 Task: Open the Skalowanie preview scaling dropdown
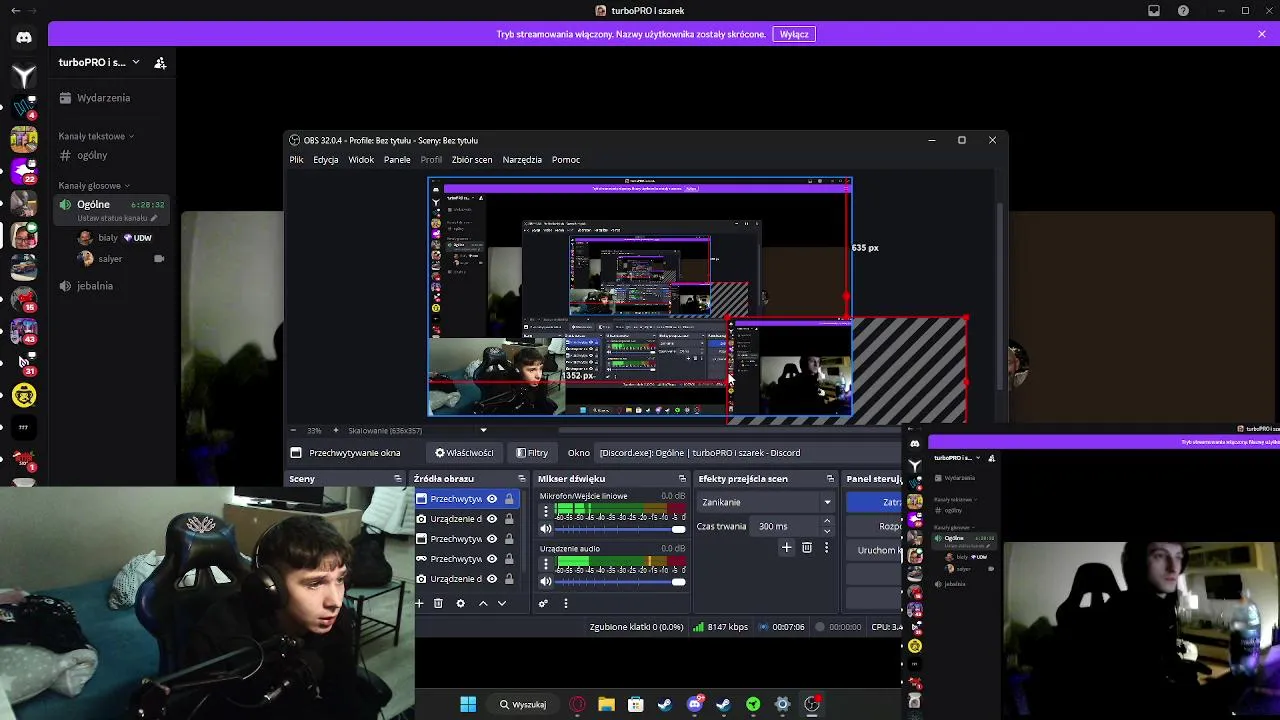click(417, 431)
